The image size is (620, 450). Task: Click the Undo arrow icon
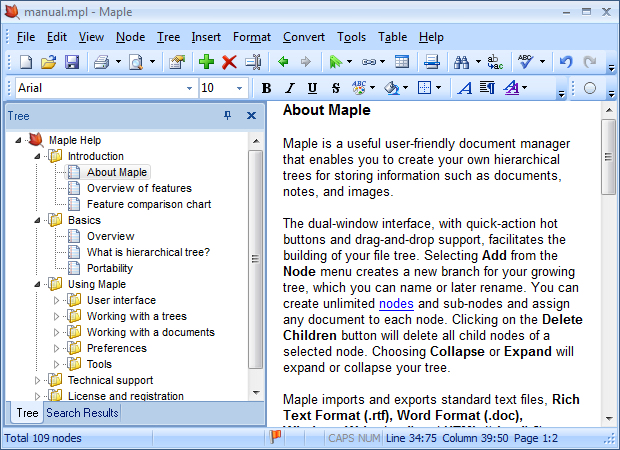566,62
